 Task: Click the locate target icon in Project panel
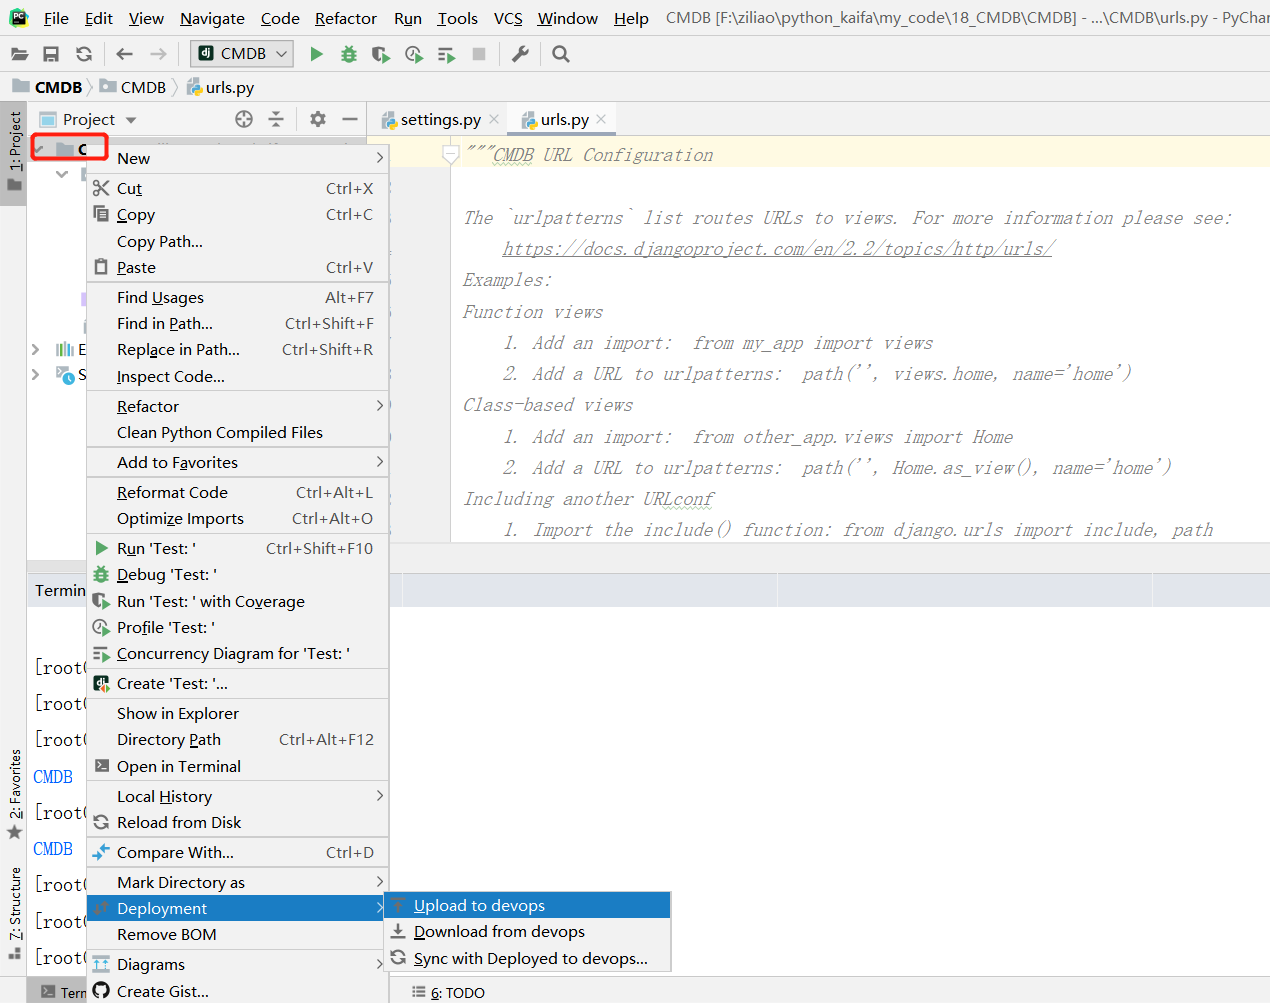tap(244, 119)
